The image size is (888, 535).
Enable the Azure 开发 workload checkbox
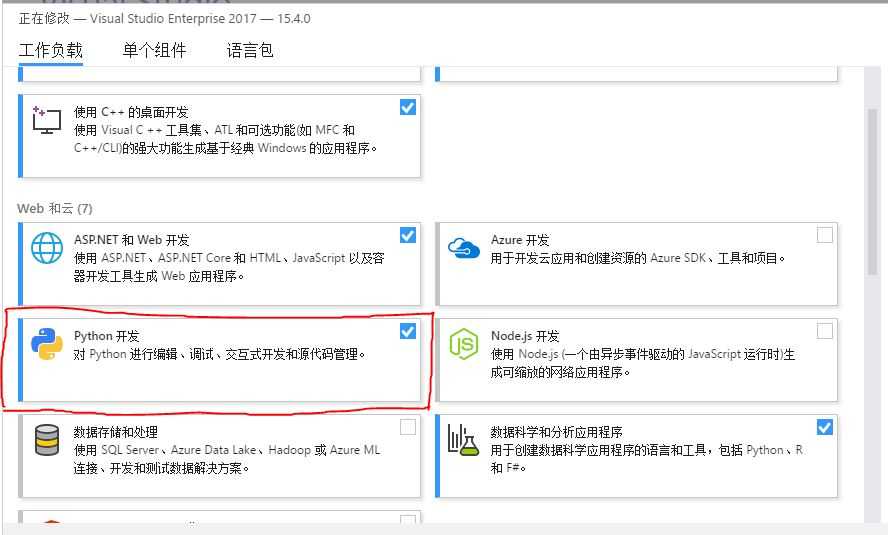[x=825, y=235]
